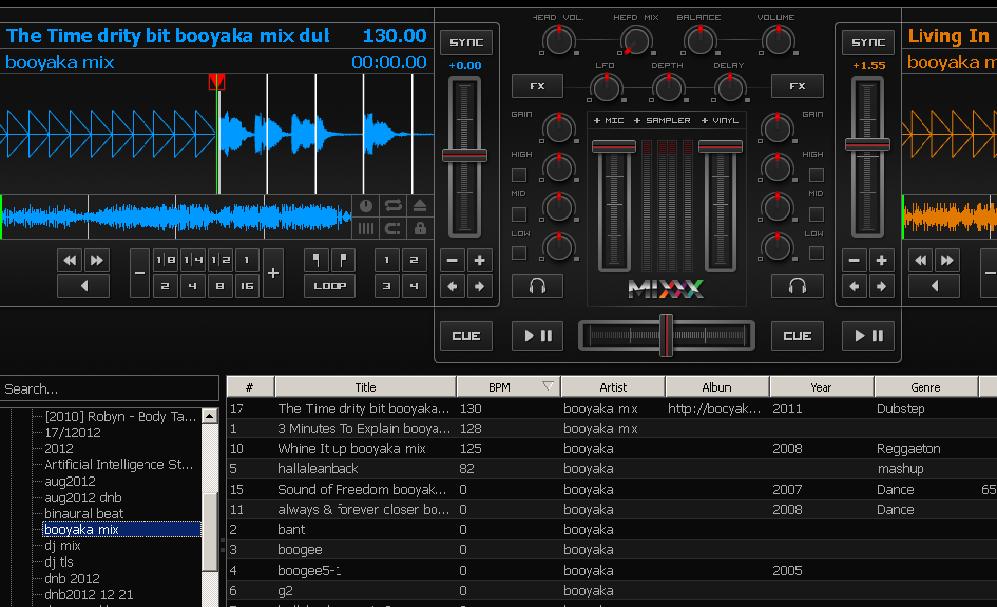Enable keylock on the left deck
Screen dimensions: 997x607
tap(418, 228)
